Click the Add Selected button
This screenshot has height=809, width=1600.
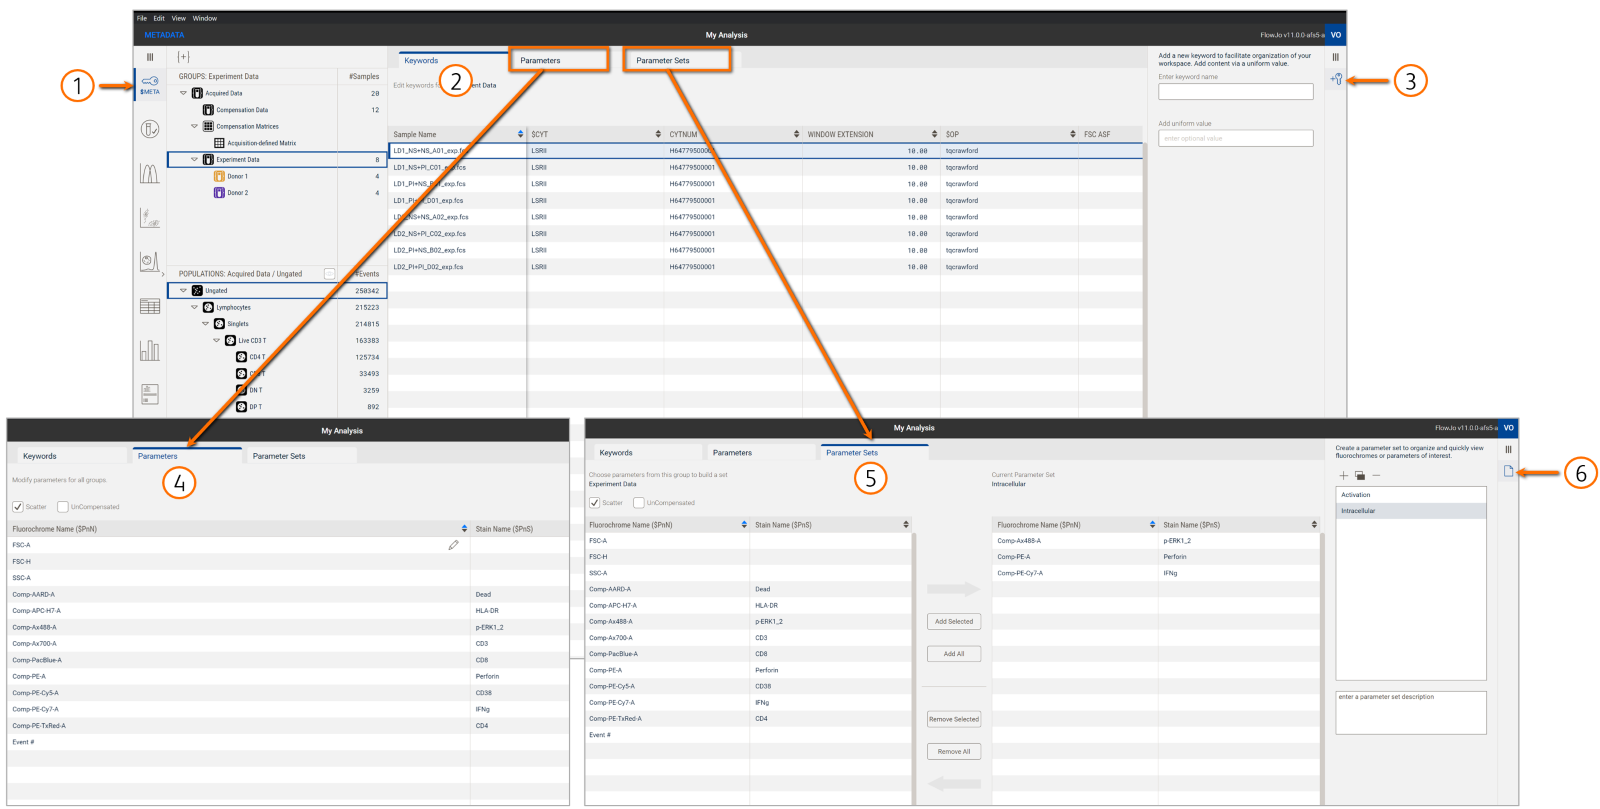pos(954,621)
